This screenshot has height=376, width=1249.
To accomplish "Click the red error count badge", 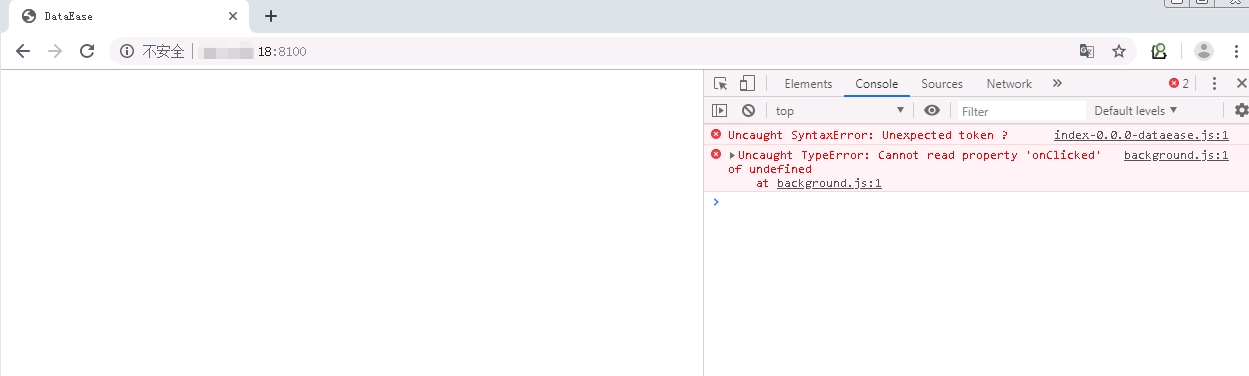I will (1179, 84).
